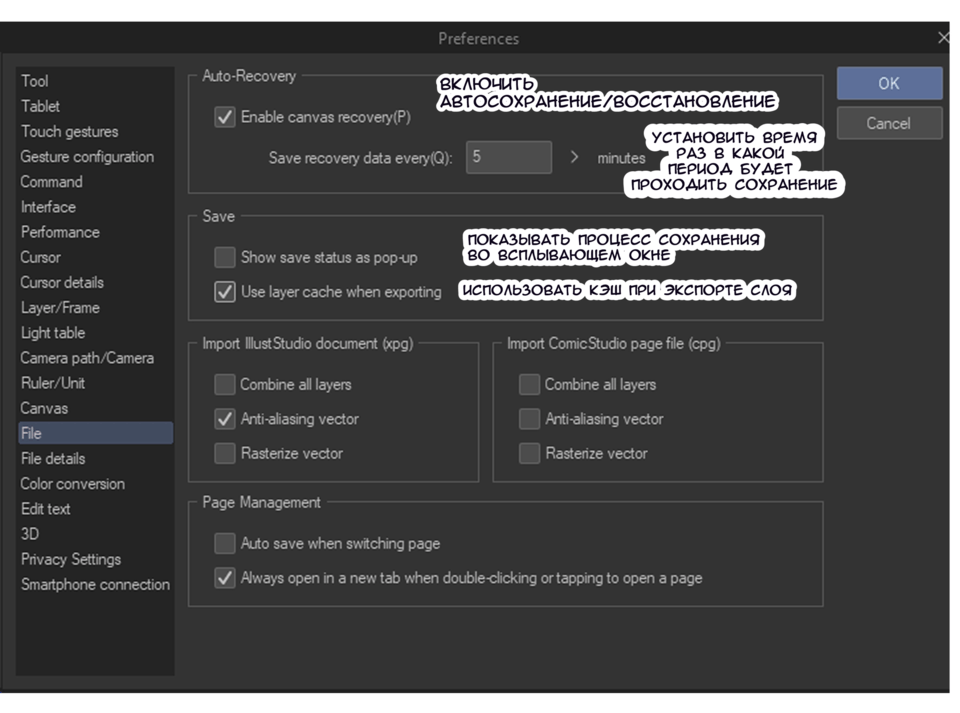Open Color conversion settings
The width and height of the screenshot is (960, 713).
pos(73,484)
